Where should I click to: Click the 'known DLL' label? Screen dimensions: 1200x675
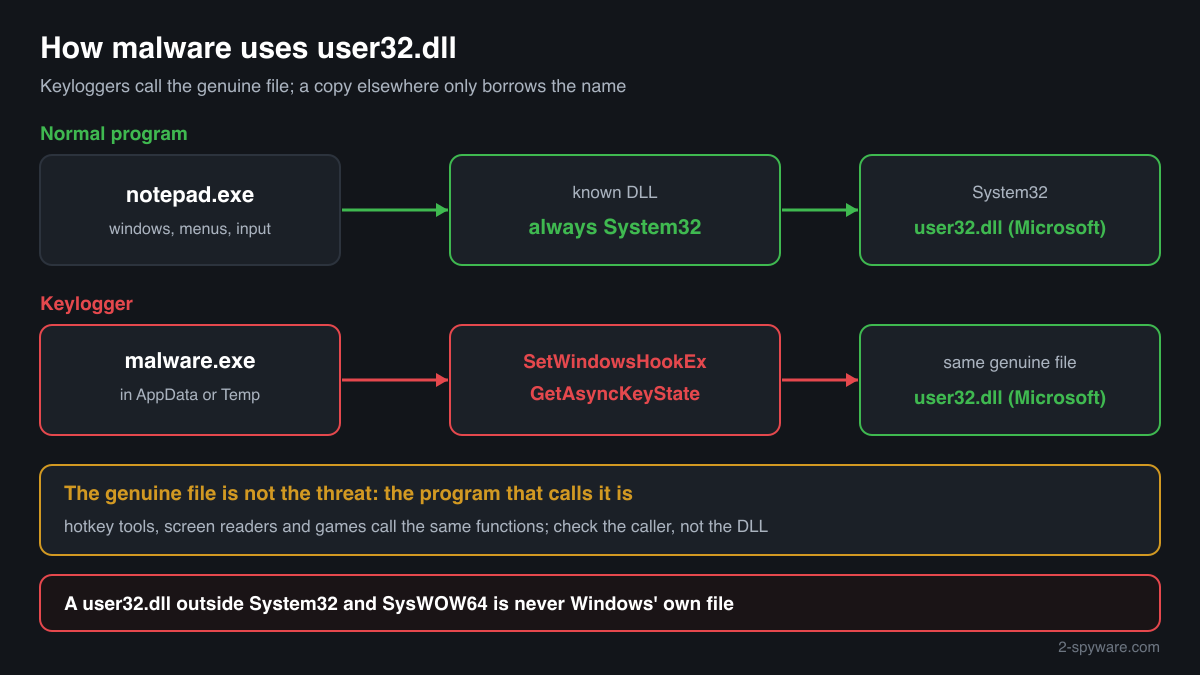[x=615, y=192]
